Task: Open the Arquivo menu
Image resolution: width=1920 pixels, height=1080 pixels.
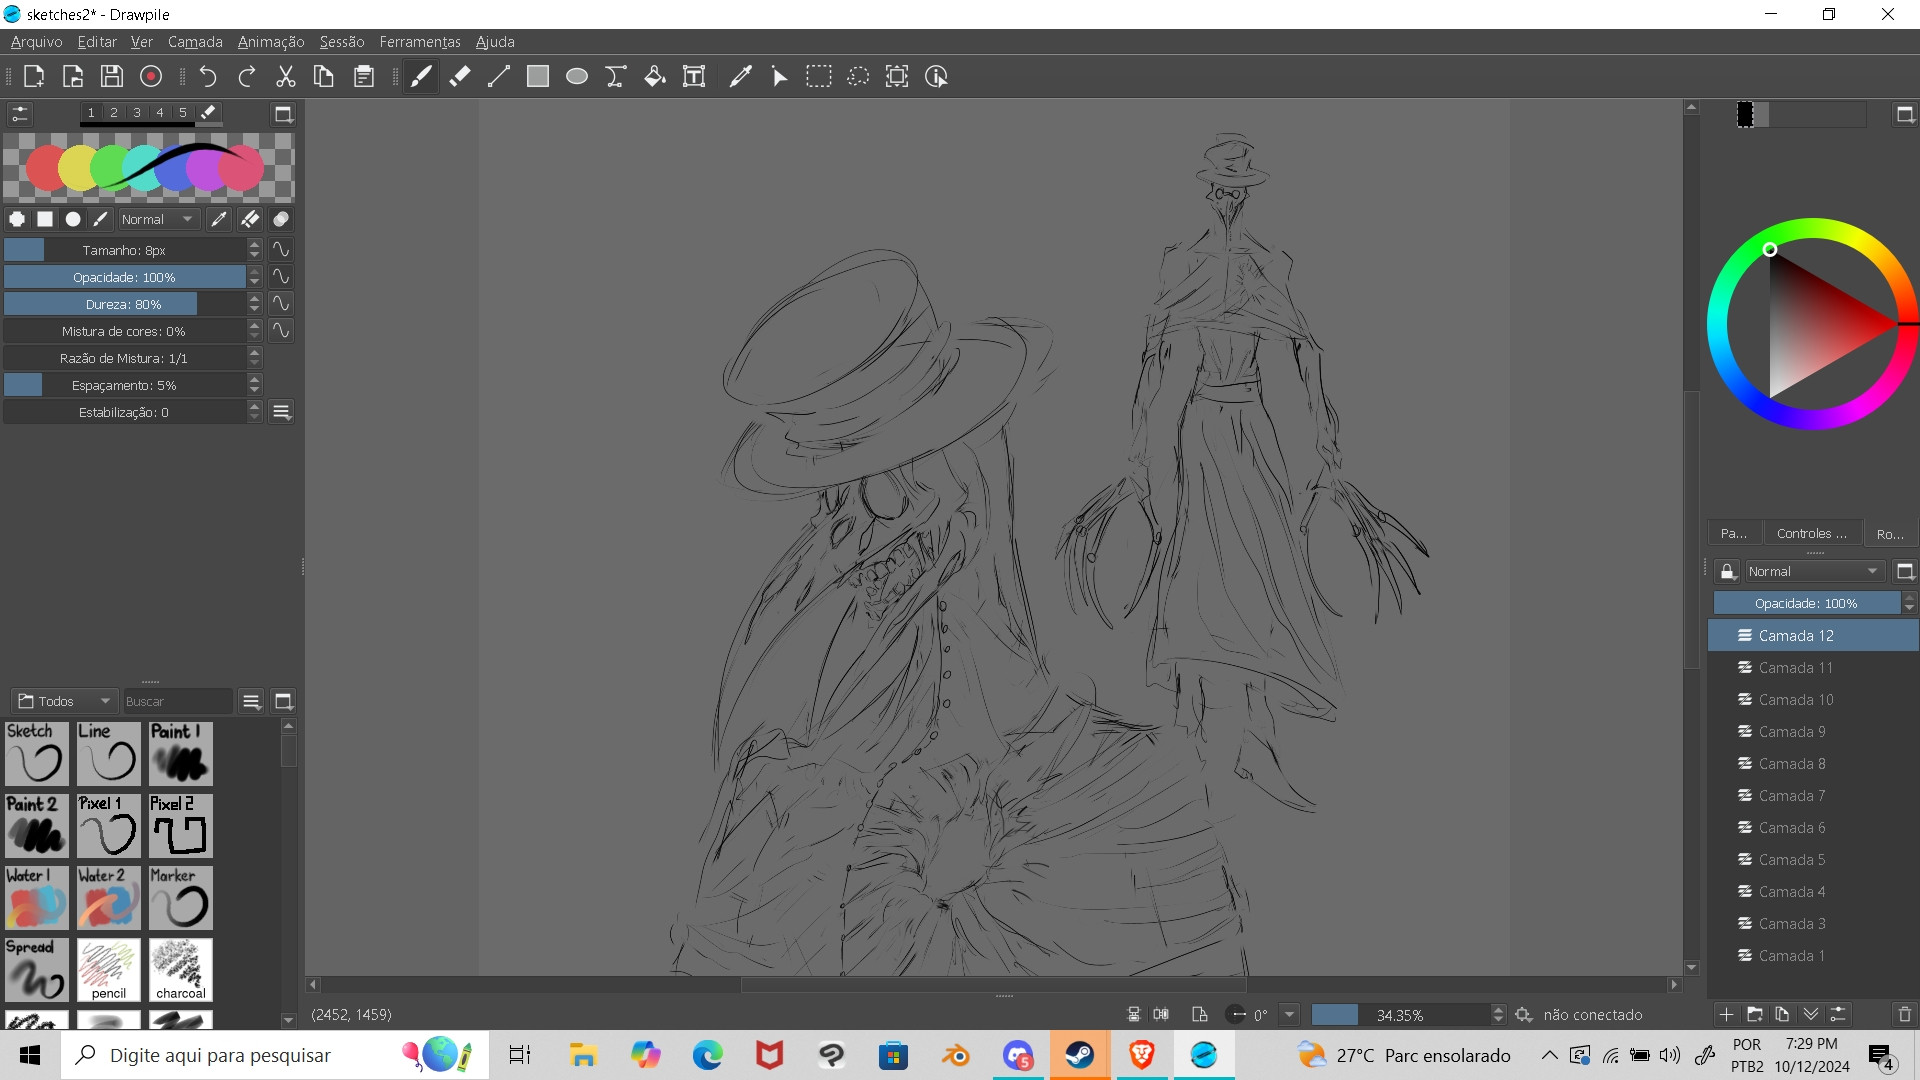Action: click(x=36, y=42)
